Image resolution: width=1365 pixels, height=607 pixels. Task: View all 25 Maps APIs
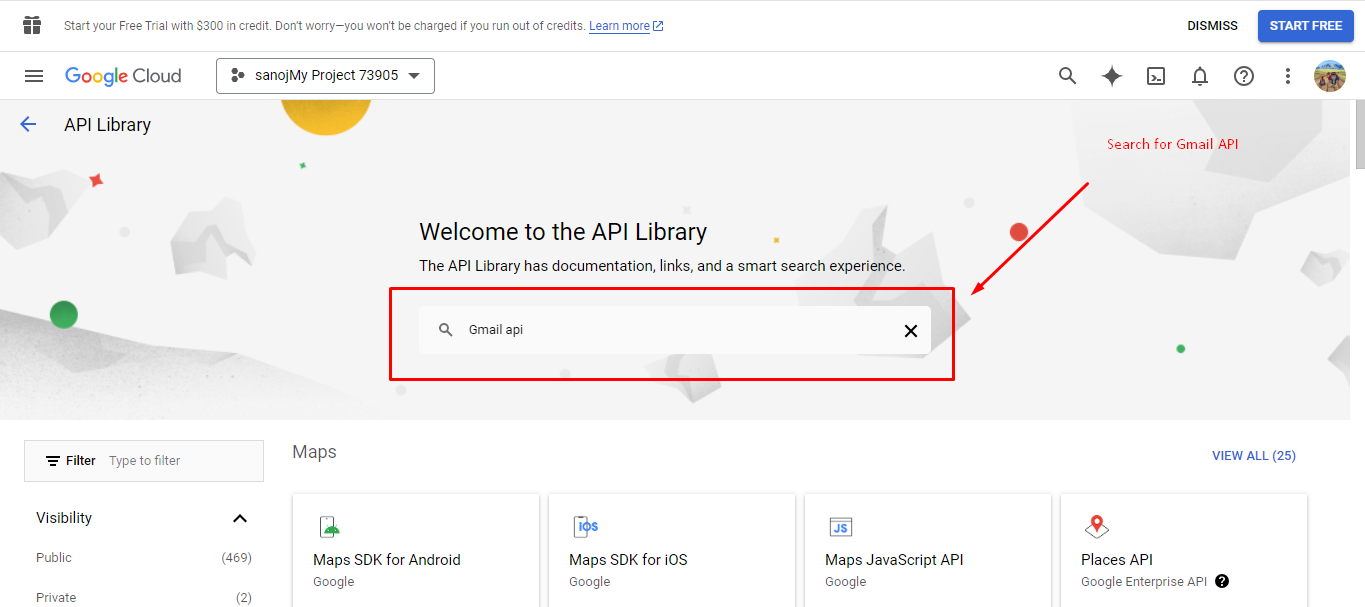[1253, 456]
